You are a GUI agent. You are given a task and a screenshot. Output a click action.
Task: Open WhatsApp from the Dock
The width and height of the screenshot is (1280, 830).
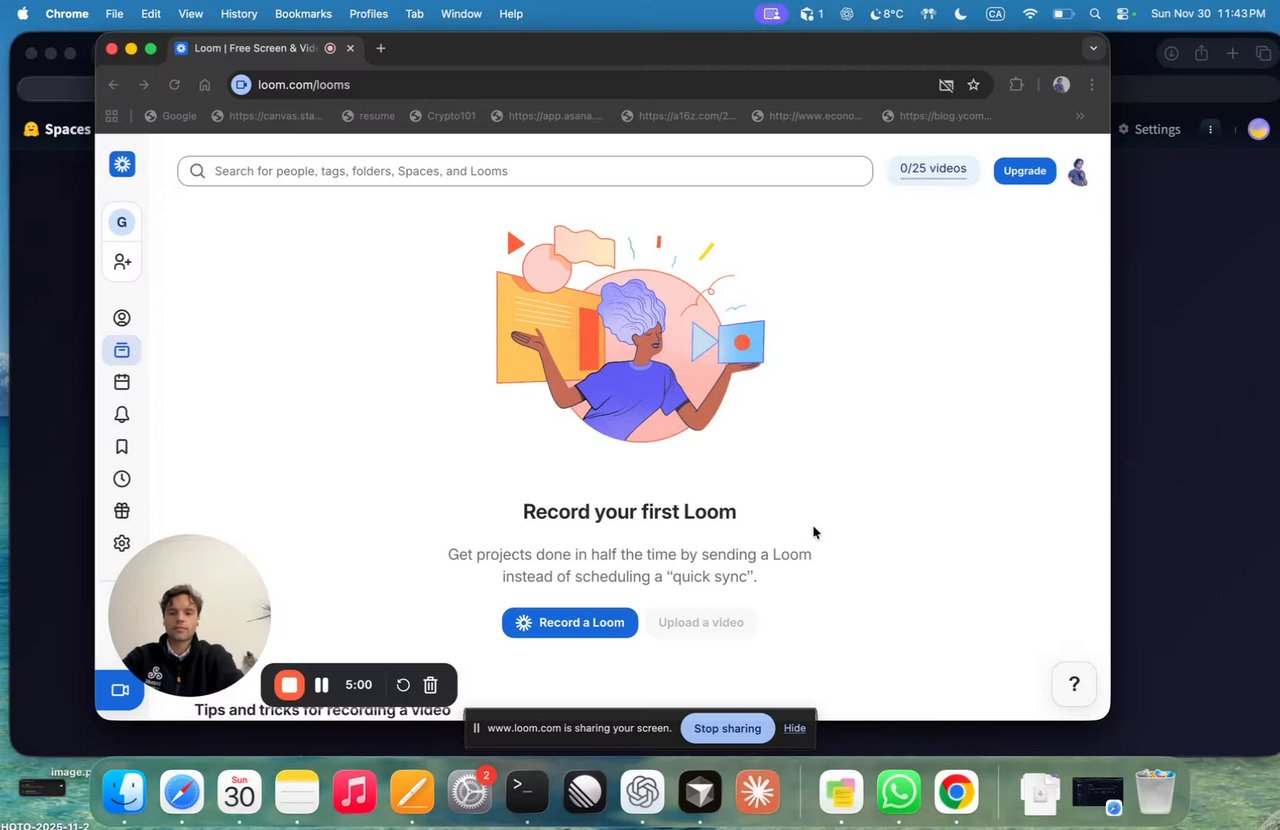[x=899, y=793]
